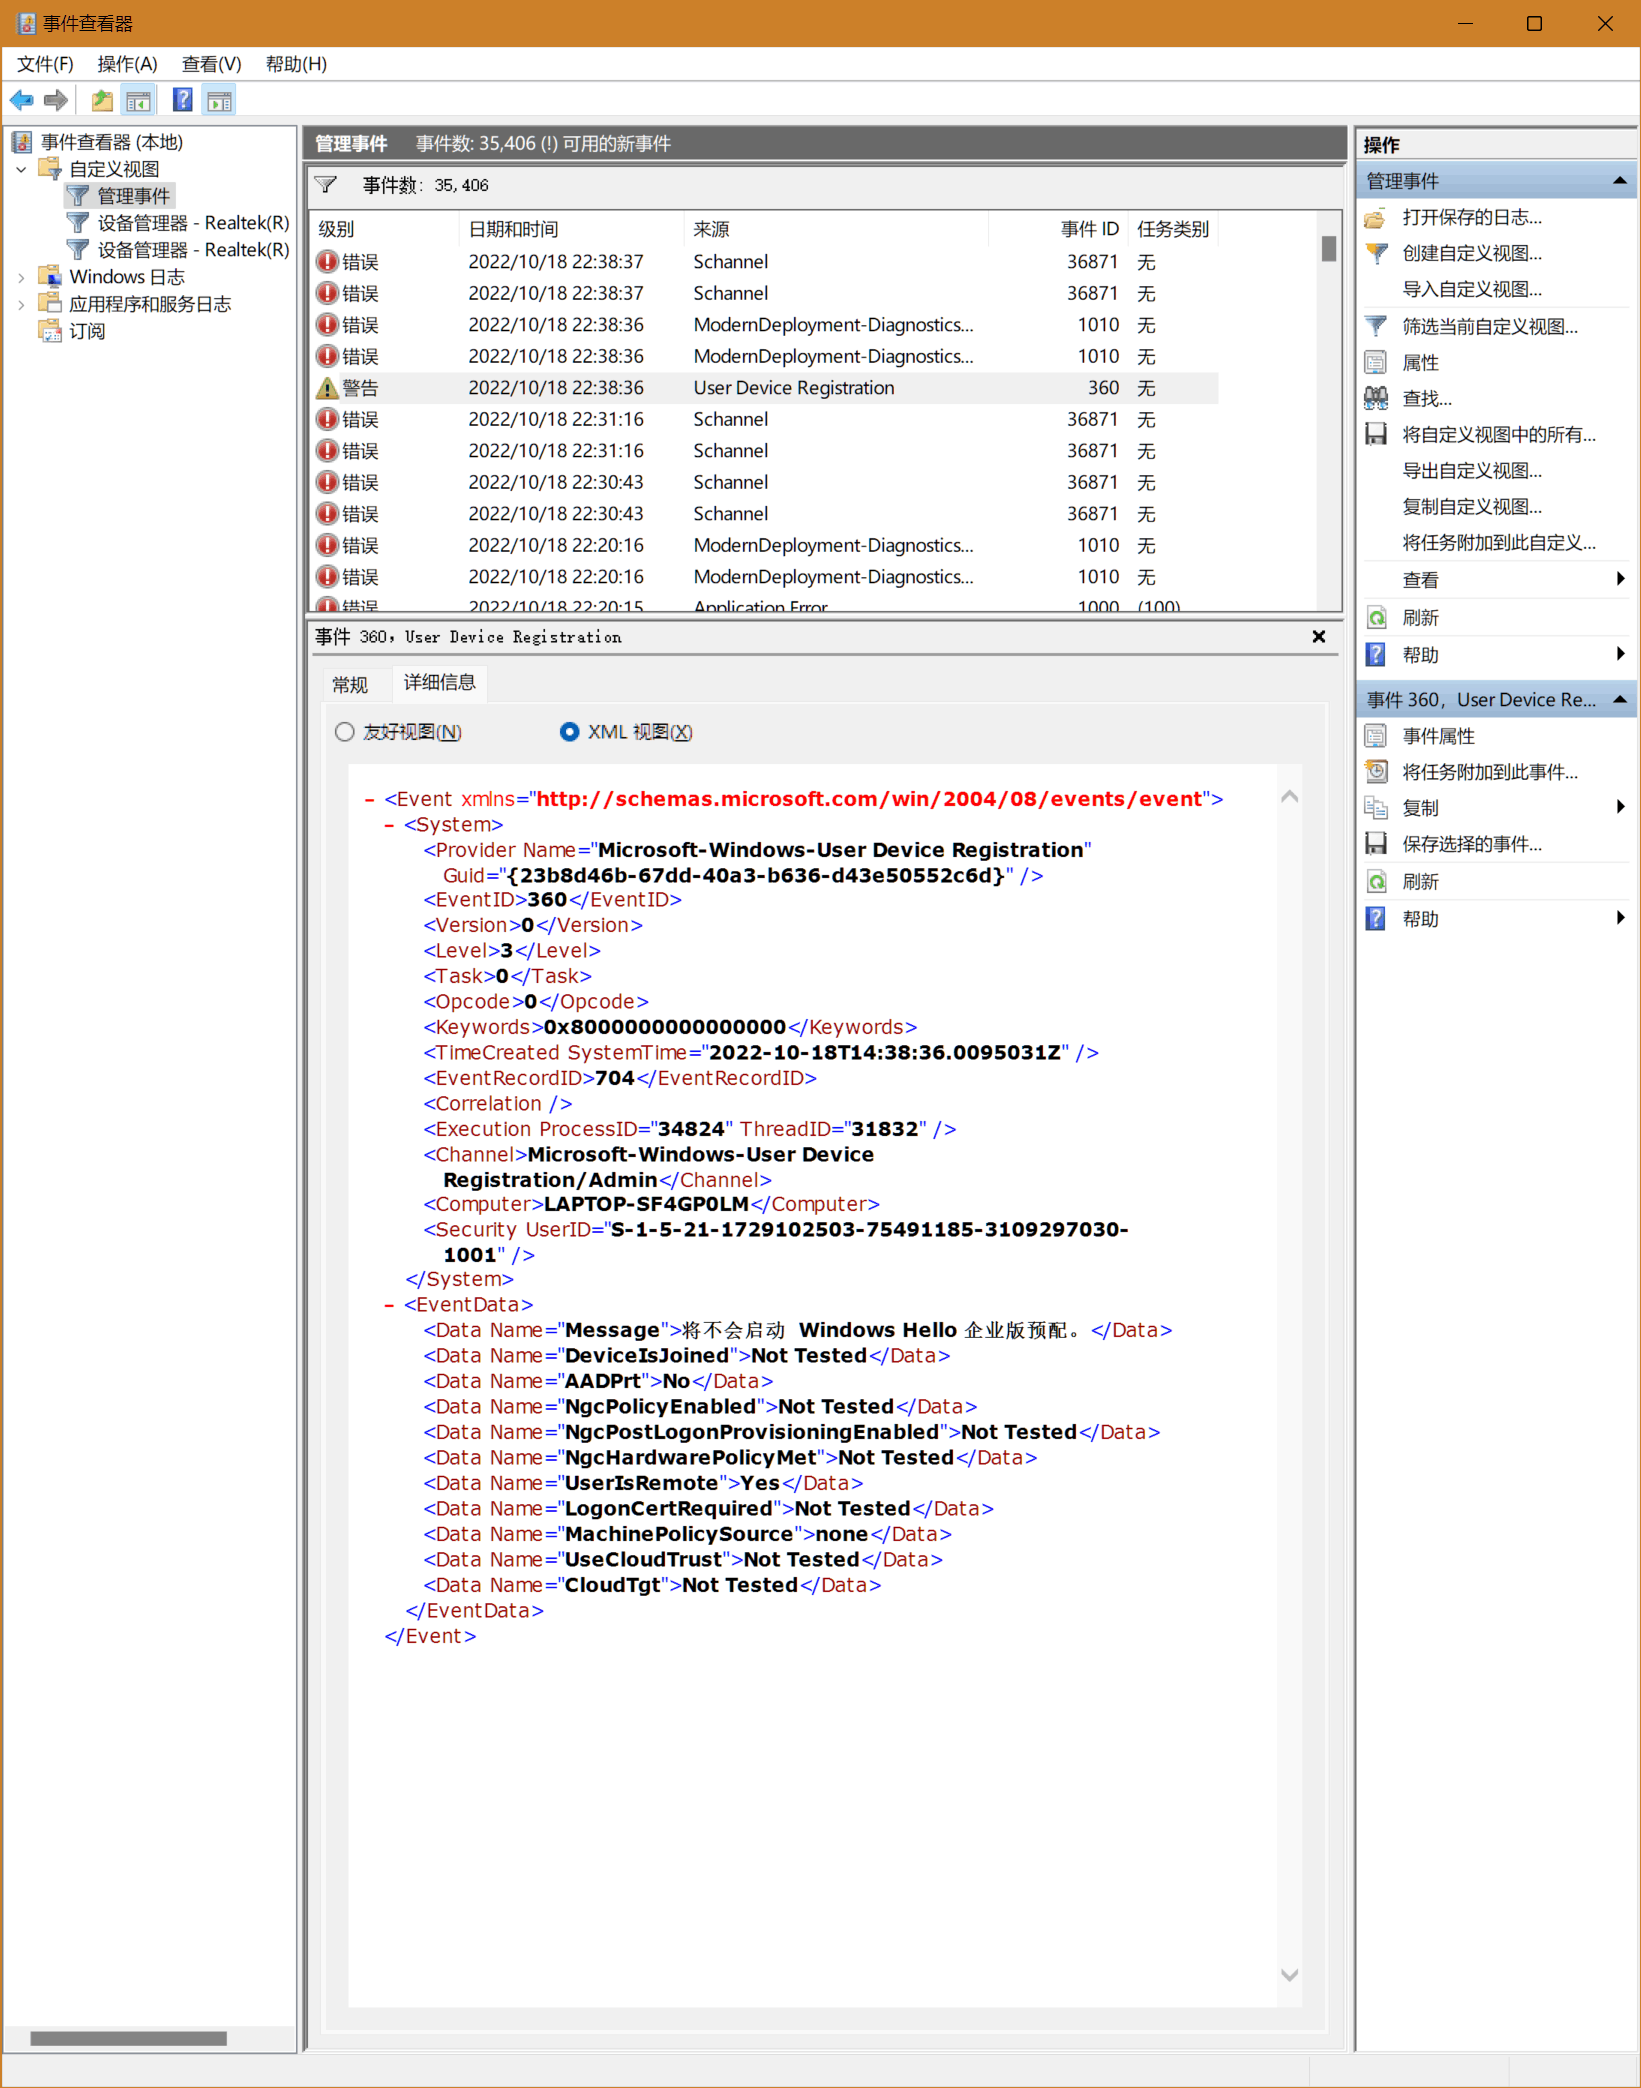Open the 查看 submenu arrow
The height and width of the screenshot is (2088, 1641).
click(x=1620, y=580)
